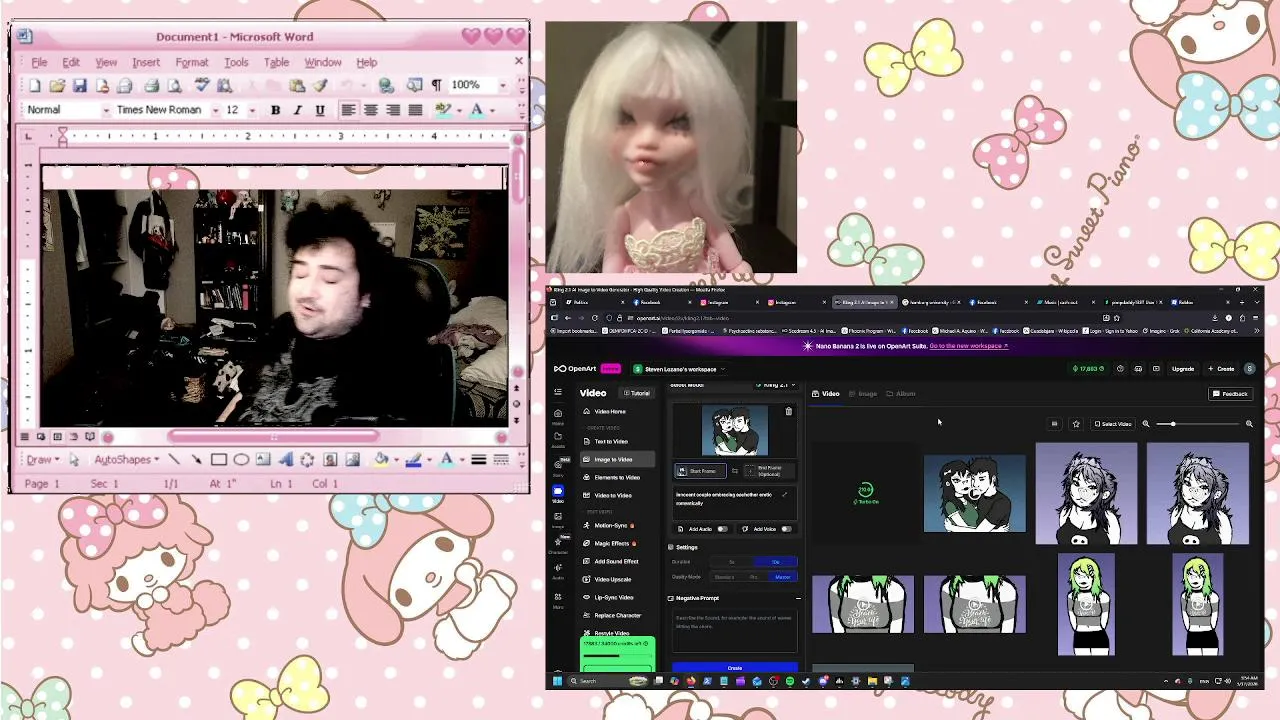Select Master quality mode
The width and height of the screenshot is (1280, 720).
point(783,577)
